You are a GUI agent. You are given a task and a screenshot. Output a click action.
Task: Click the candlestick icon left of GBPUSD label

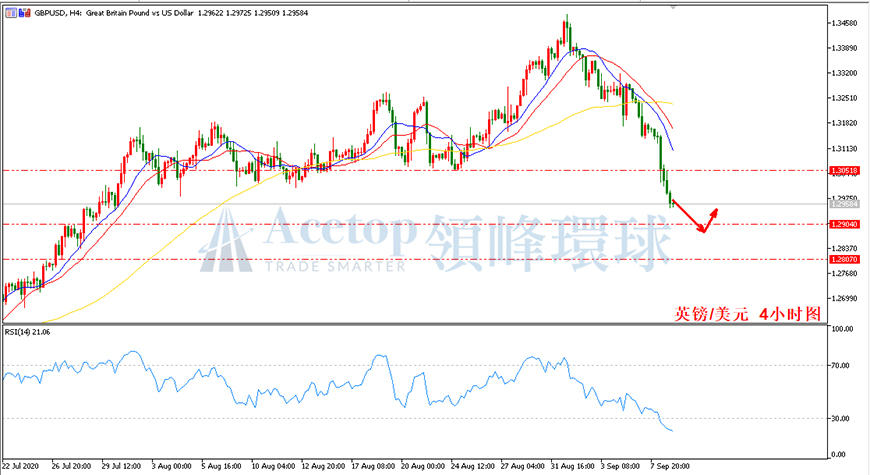[24, 13]
